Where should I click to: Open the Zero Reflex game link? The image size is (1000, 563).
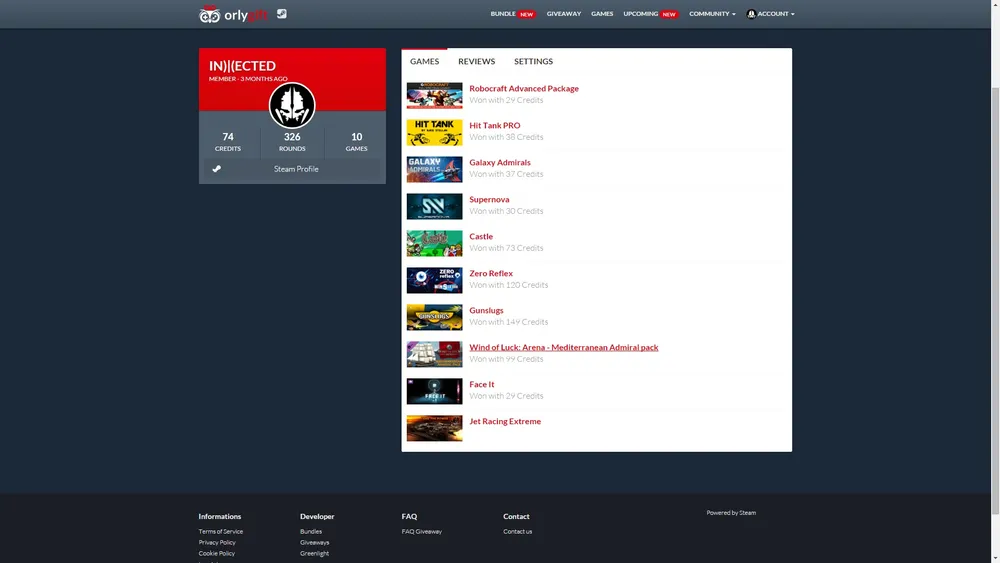pyautogui.click(x=491, y=273)
